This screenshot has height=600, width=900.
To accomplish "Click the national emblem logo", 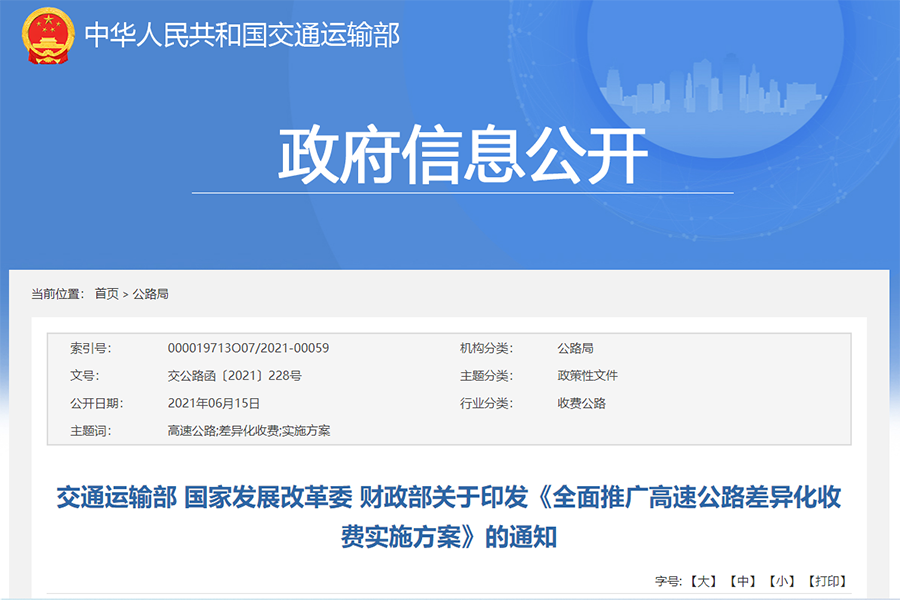I will click(48, 35).
